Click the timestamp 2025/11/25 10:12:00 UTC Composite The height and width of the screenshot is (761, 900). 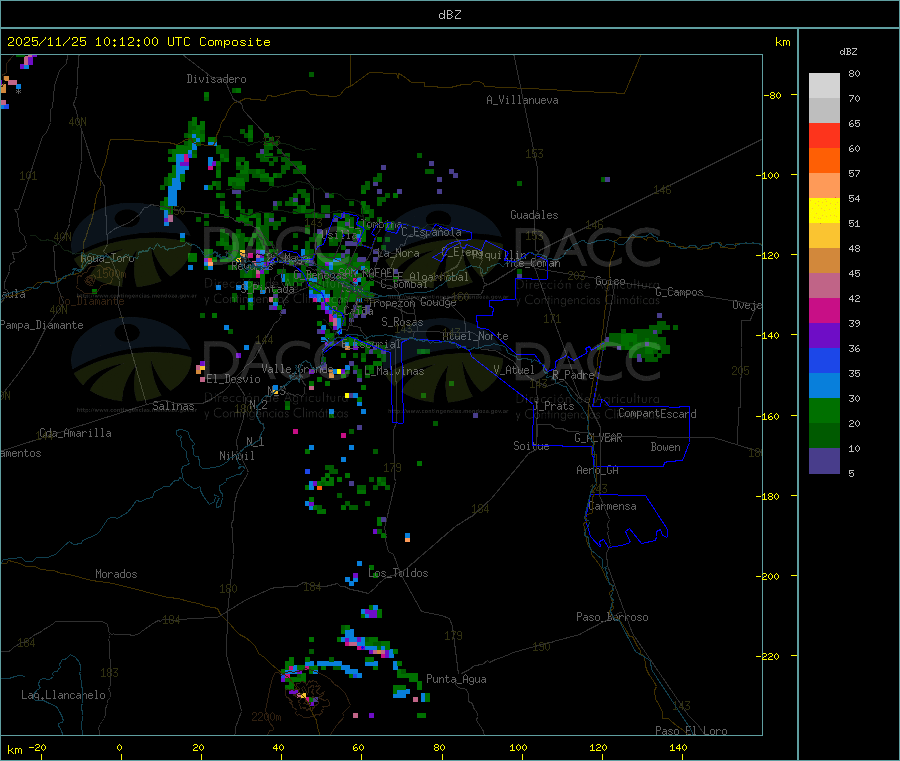pyautogui.click(x=138, y=42)
